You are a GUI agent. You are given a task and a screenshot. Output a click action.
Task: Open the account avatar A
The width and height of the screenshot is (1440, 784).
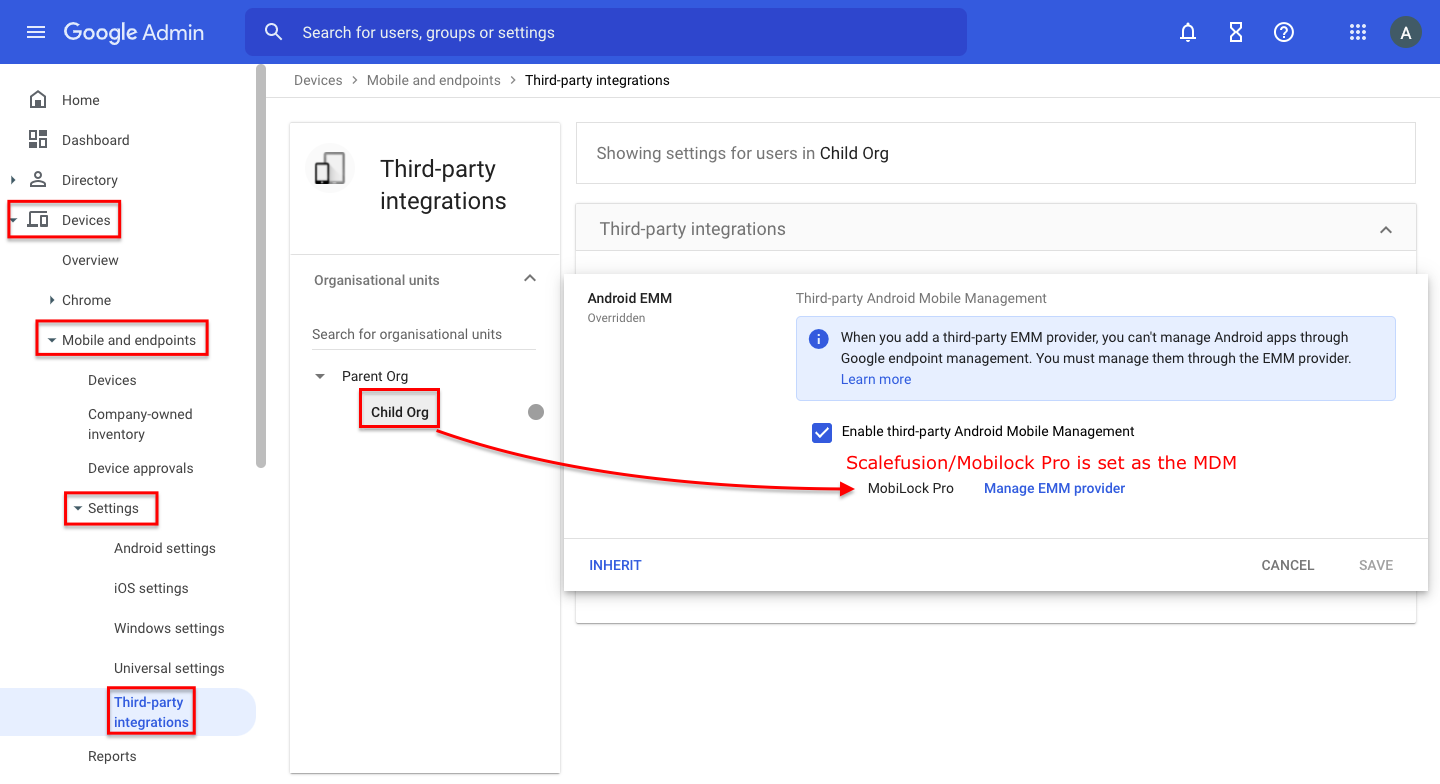tap(1406, 32)
